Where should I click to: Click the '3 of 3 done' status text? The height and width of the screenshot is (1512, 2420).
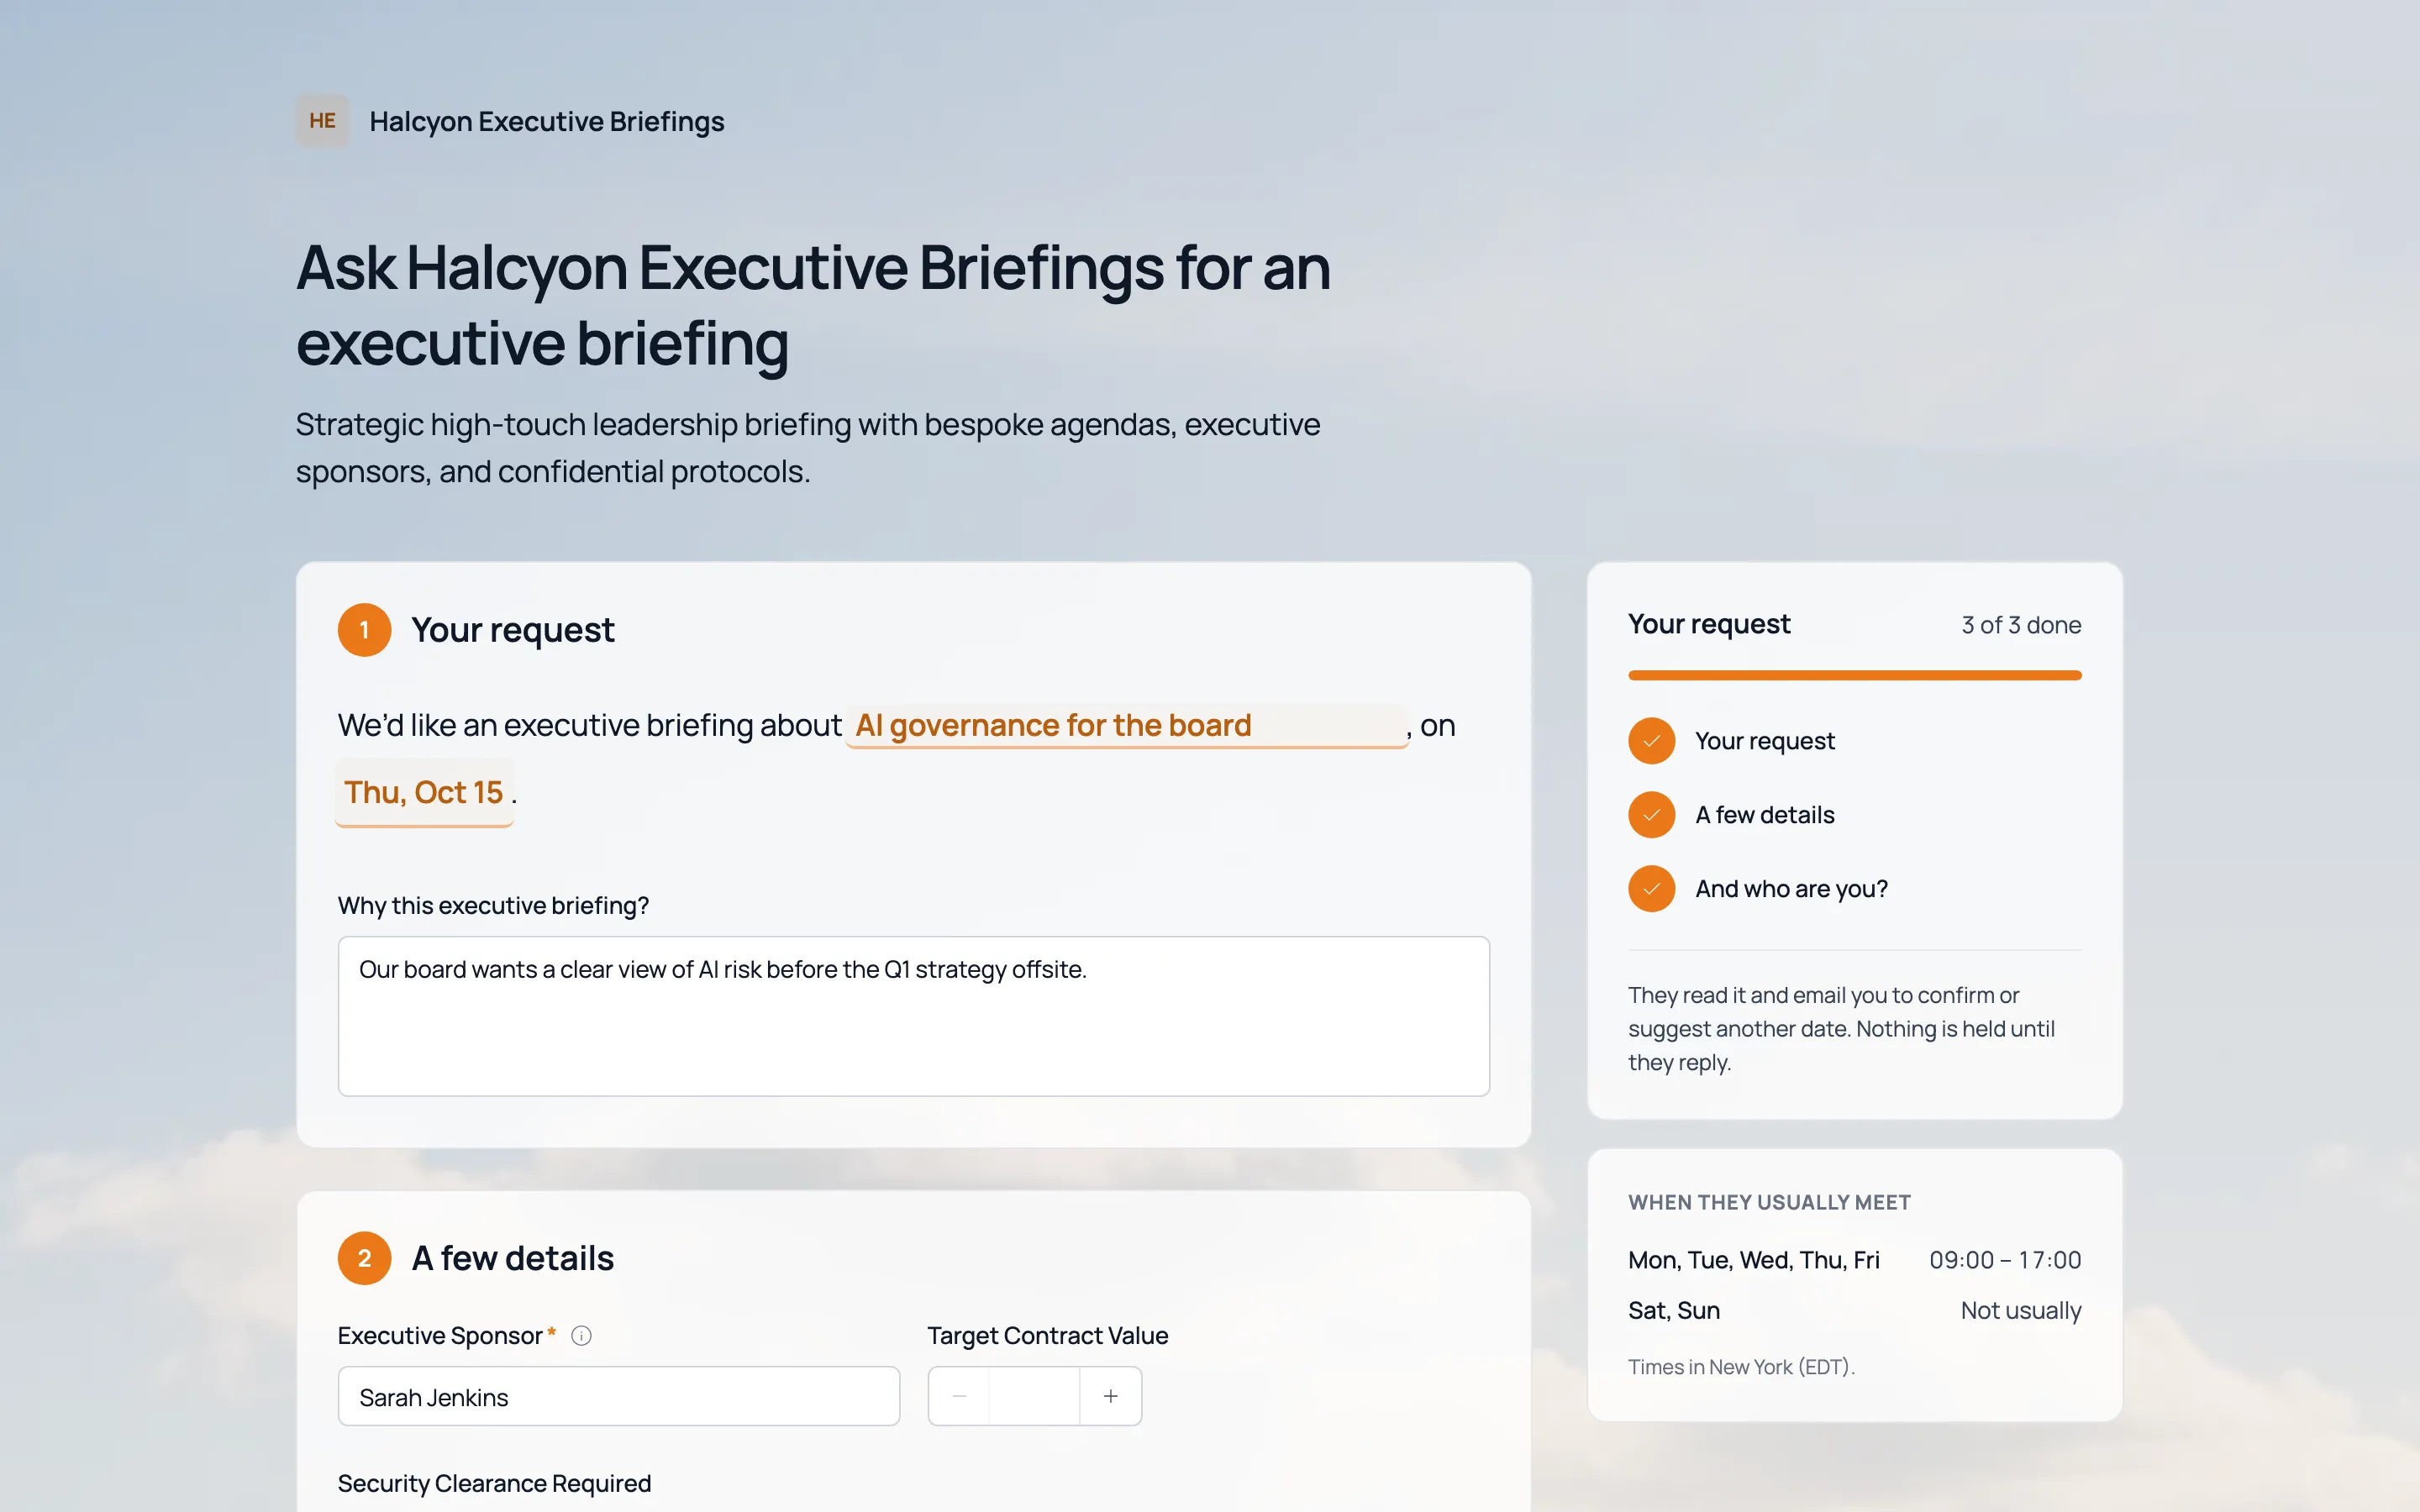click(x=2021, y=625)
